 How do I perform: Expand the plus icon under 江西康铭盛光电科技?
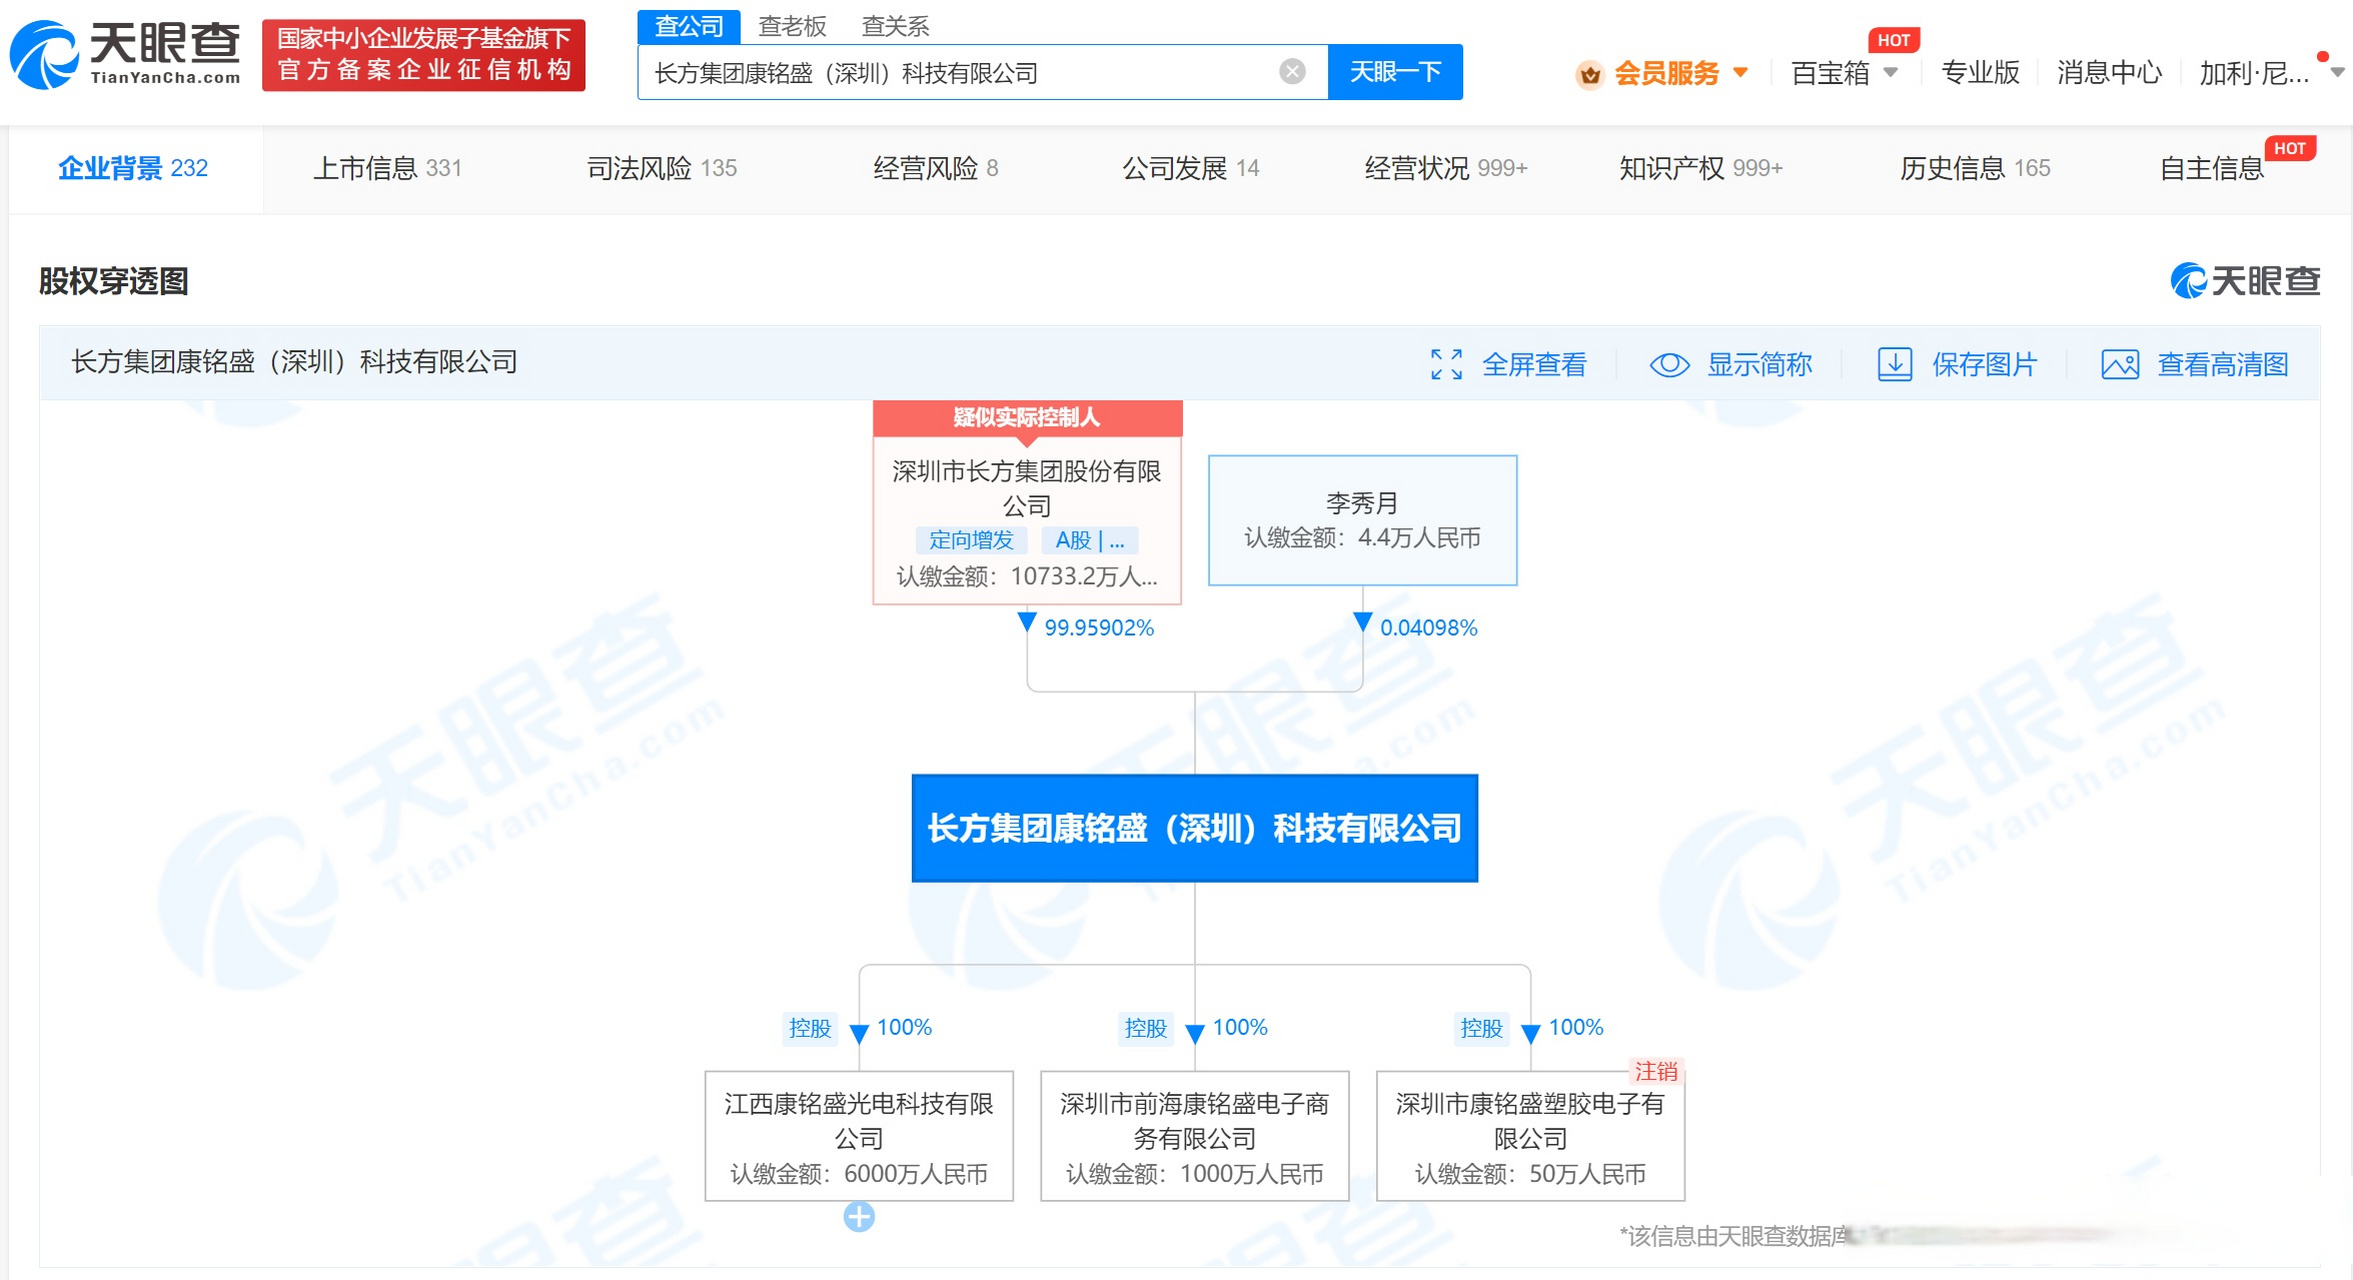859,1217
